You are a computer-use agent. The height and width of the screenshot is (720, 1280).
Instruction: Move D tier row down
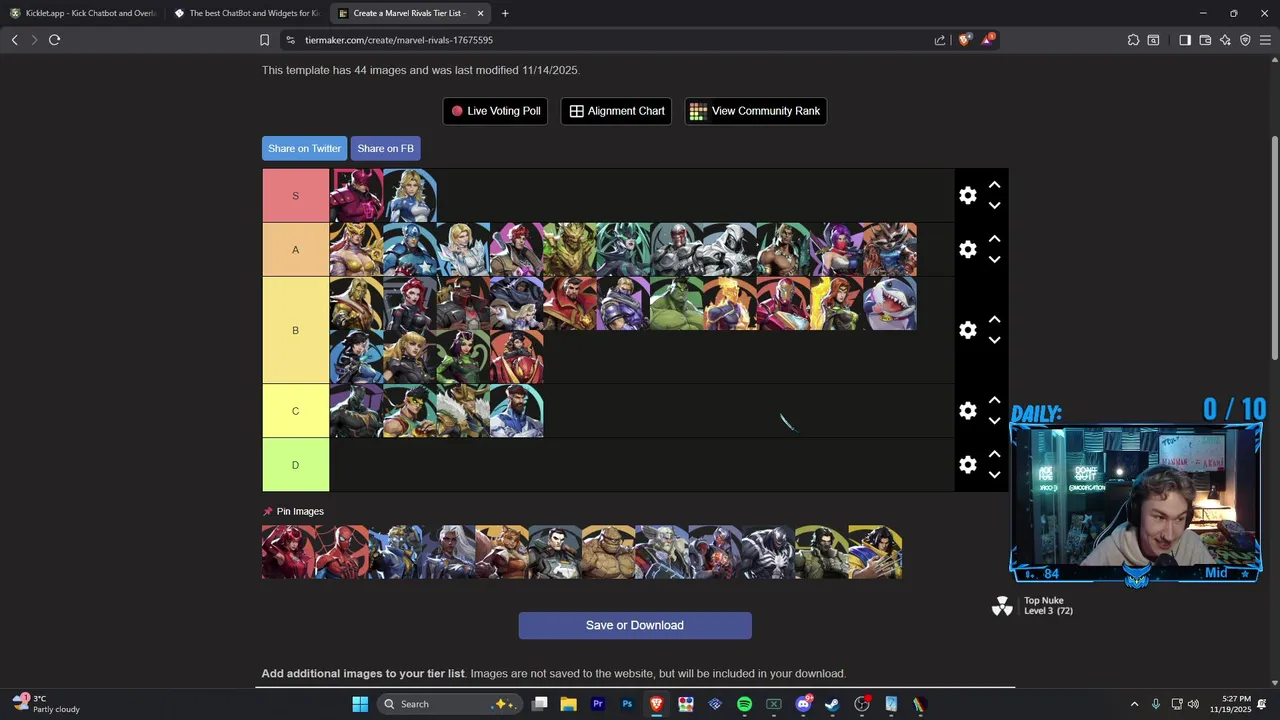994,475
